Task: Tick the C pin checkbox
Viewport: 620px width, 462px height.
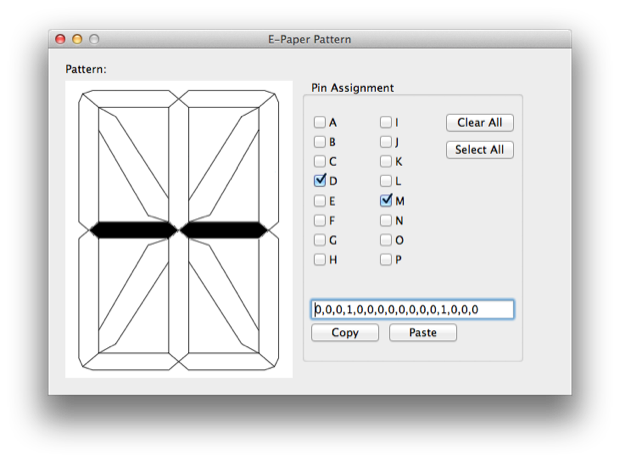Action: [320, 161]
